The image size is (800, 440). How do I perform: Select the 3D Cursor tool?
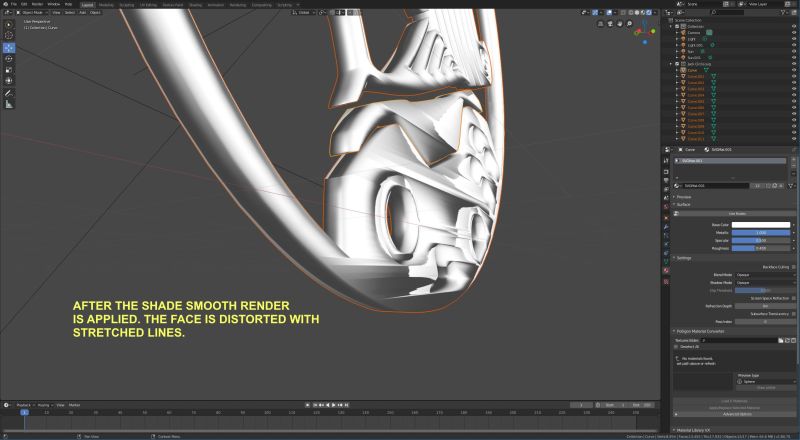(9, 35)
